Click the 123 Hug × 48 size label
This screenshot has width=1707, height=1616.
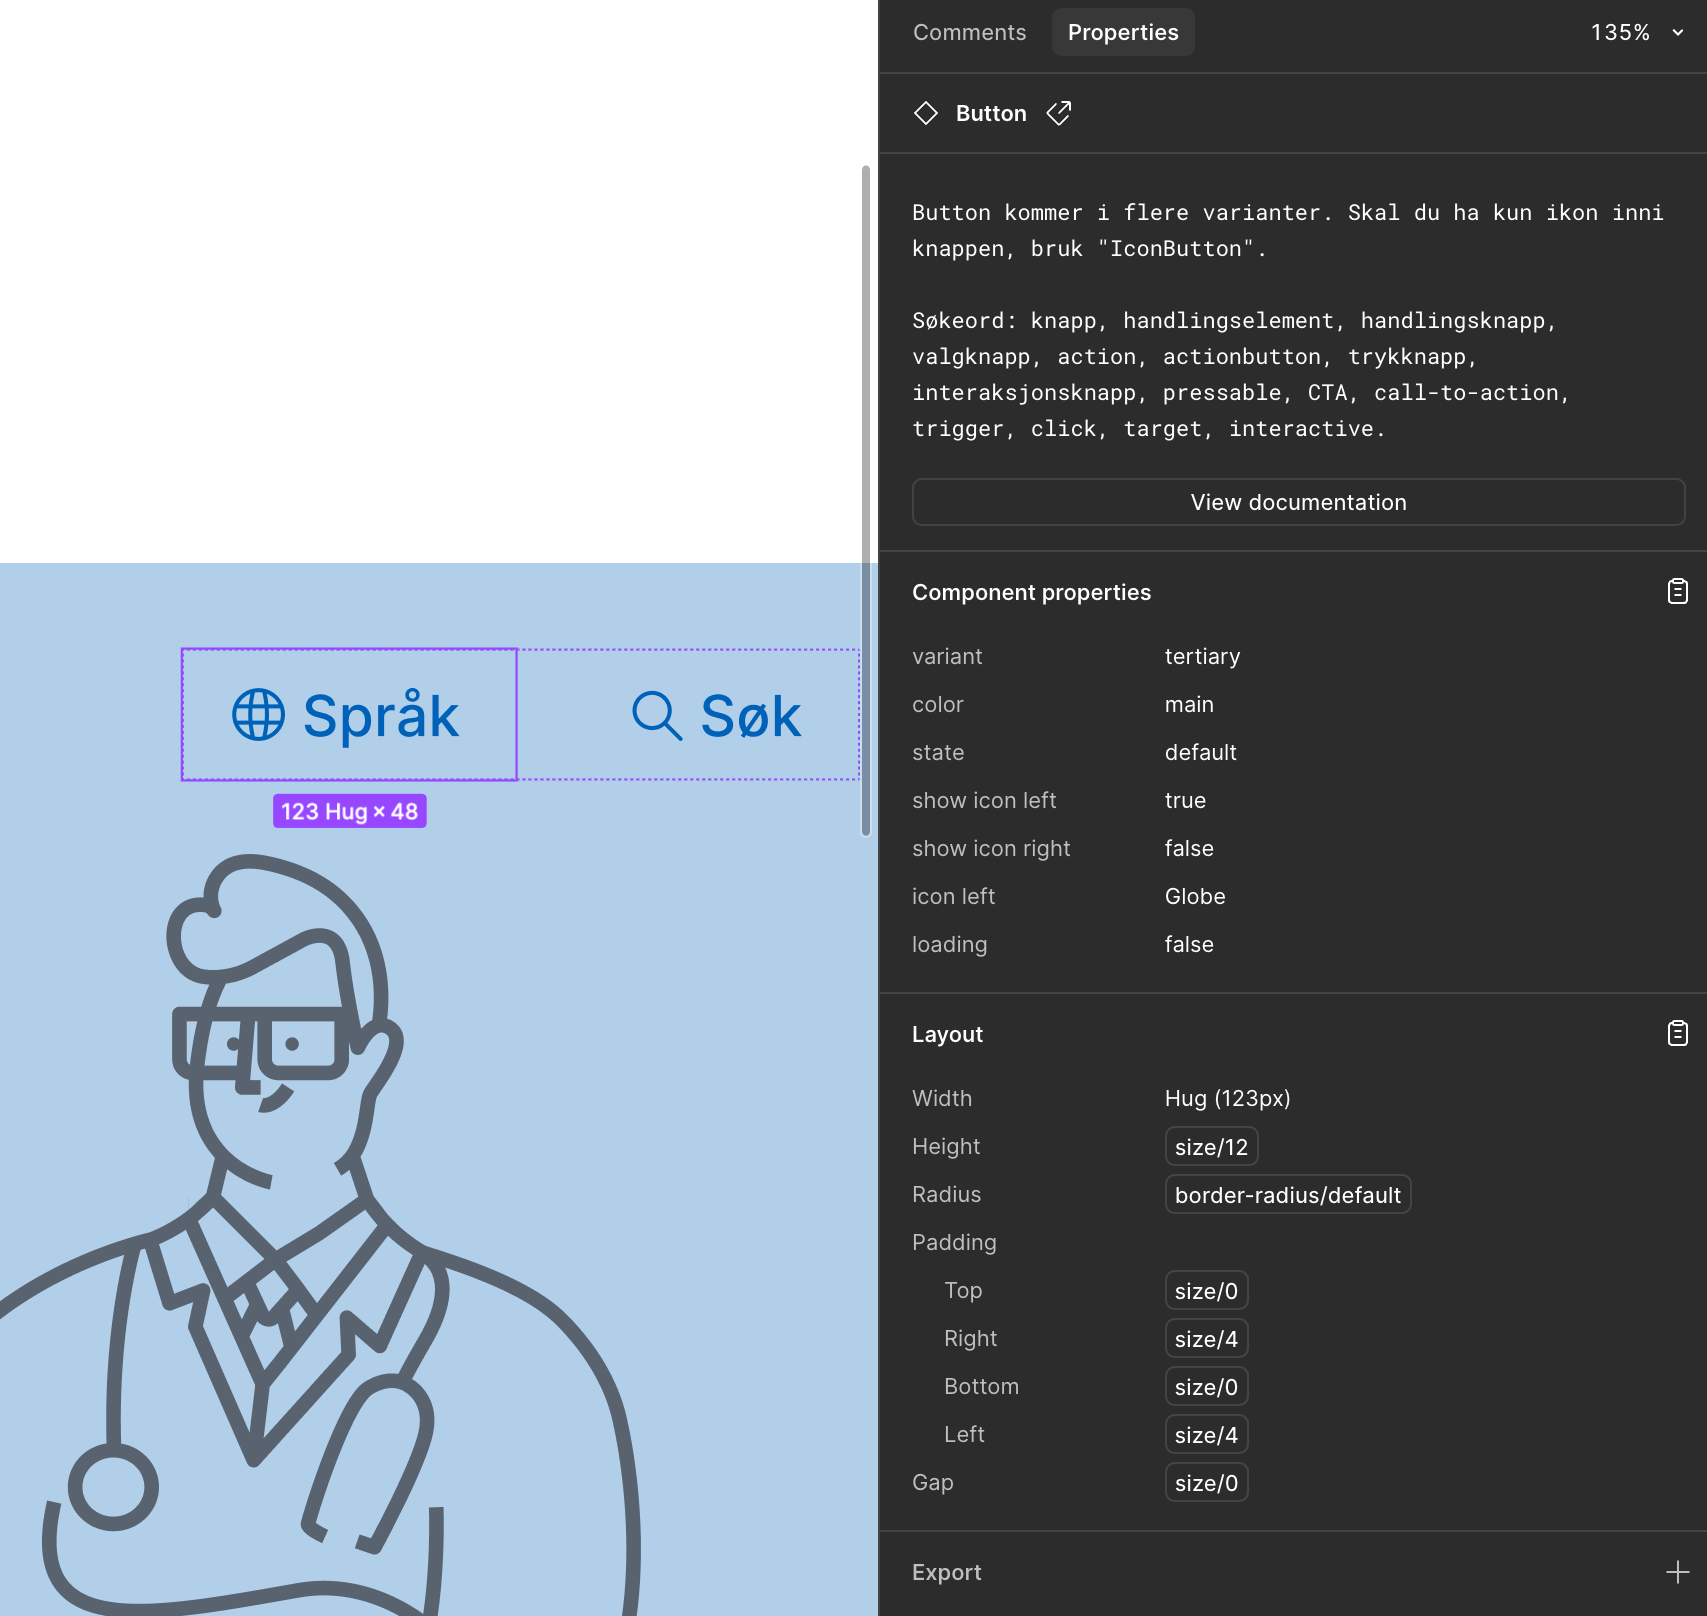tap(349, 811)
